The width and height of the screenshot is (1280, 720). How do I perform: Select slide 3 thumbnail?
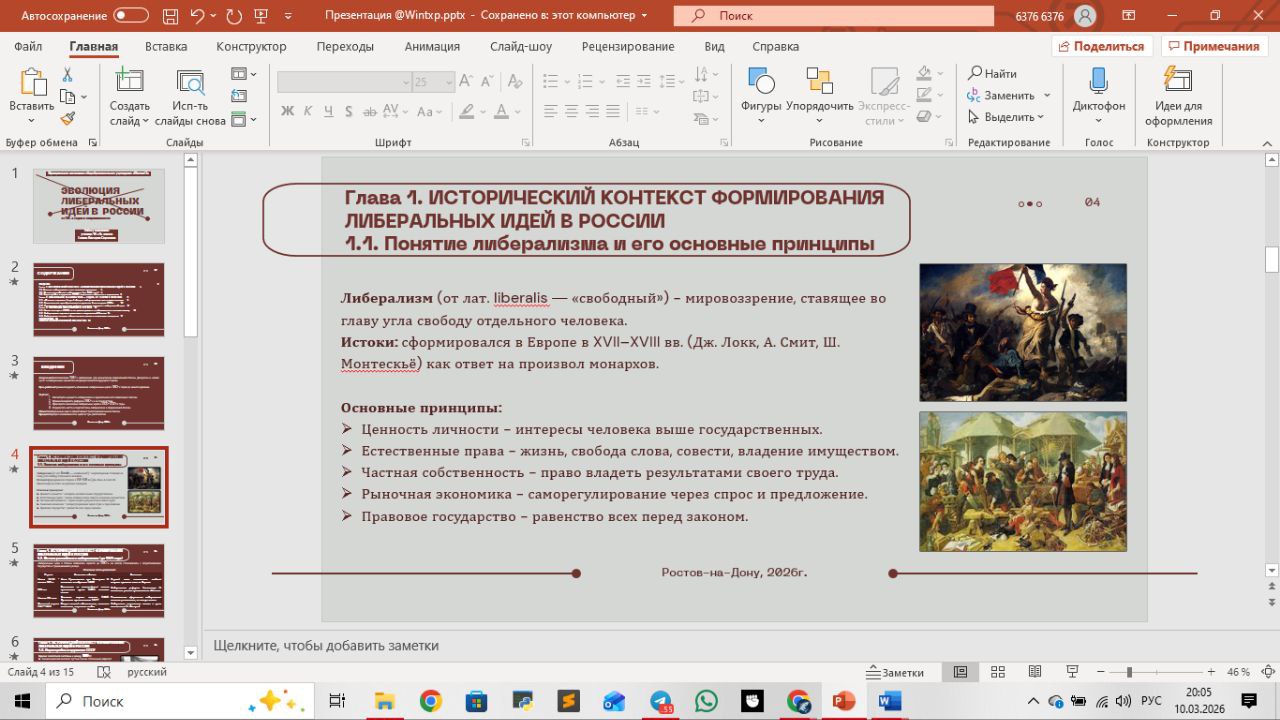point(98,393)
